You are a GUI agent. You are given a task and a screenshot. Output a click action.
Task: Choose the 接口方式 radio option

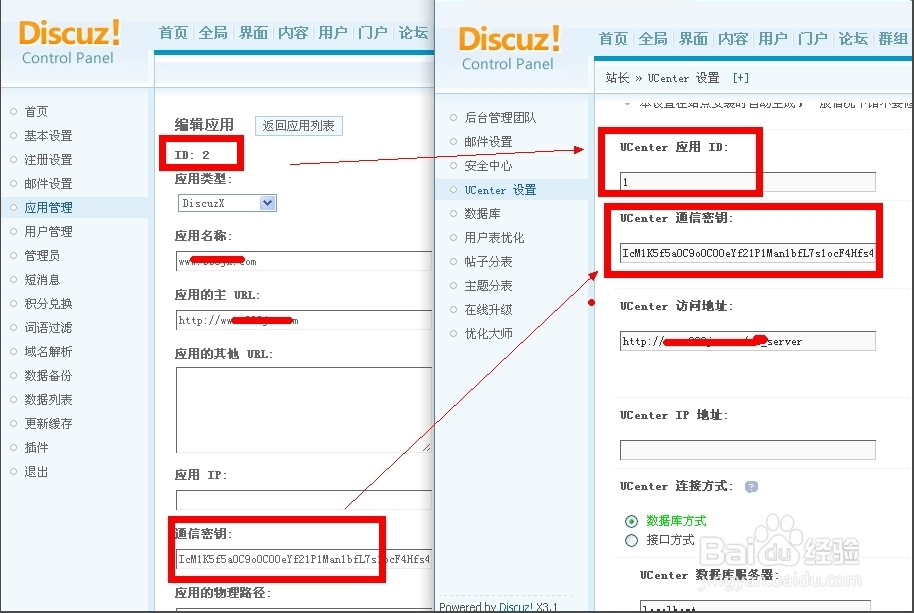click(x=631, y=540)
